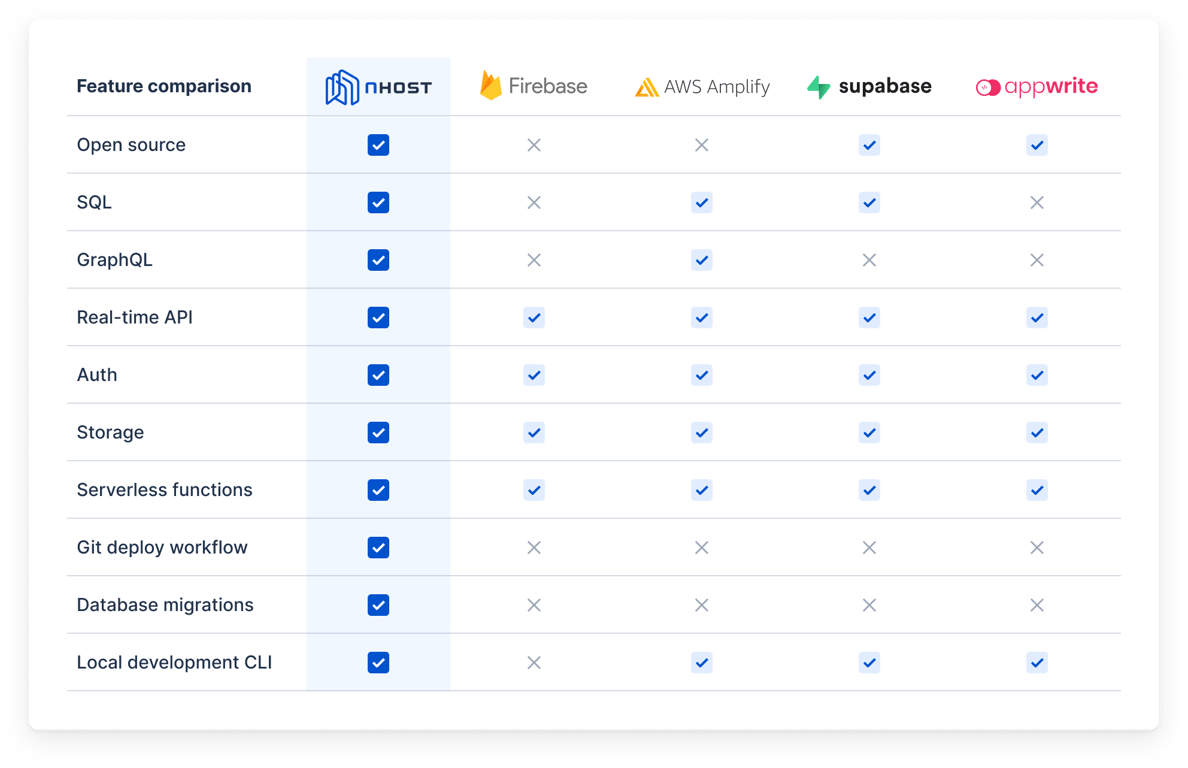Toggle Firebase Real-time API checkbox

coord(534,317)
